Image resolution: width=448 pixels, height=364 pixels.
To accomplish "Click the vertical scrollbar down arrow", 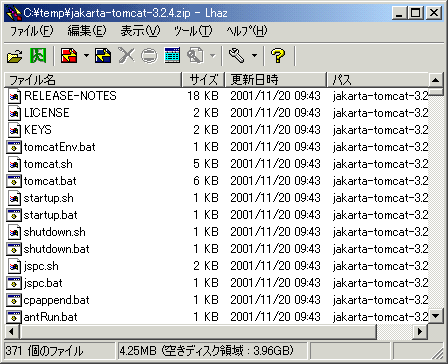I will [x=436, y=316].
